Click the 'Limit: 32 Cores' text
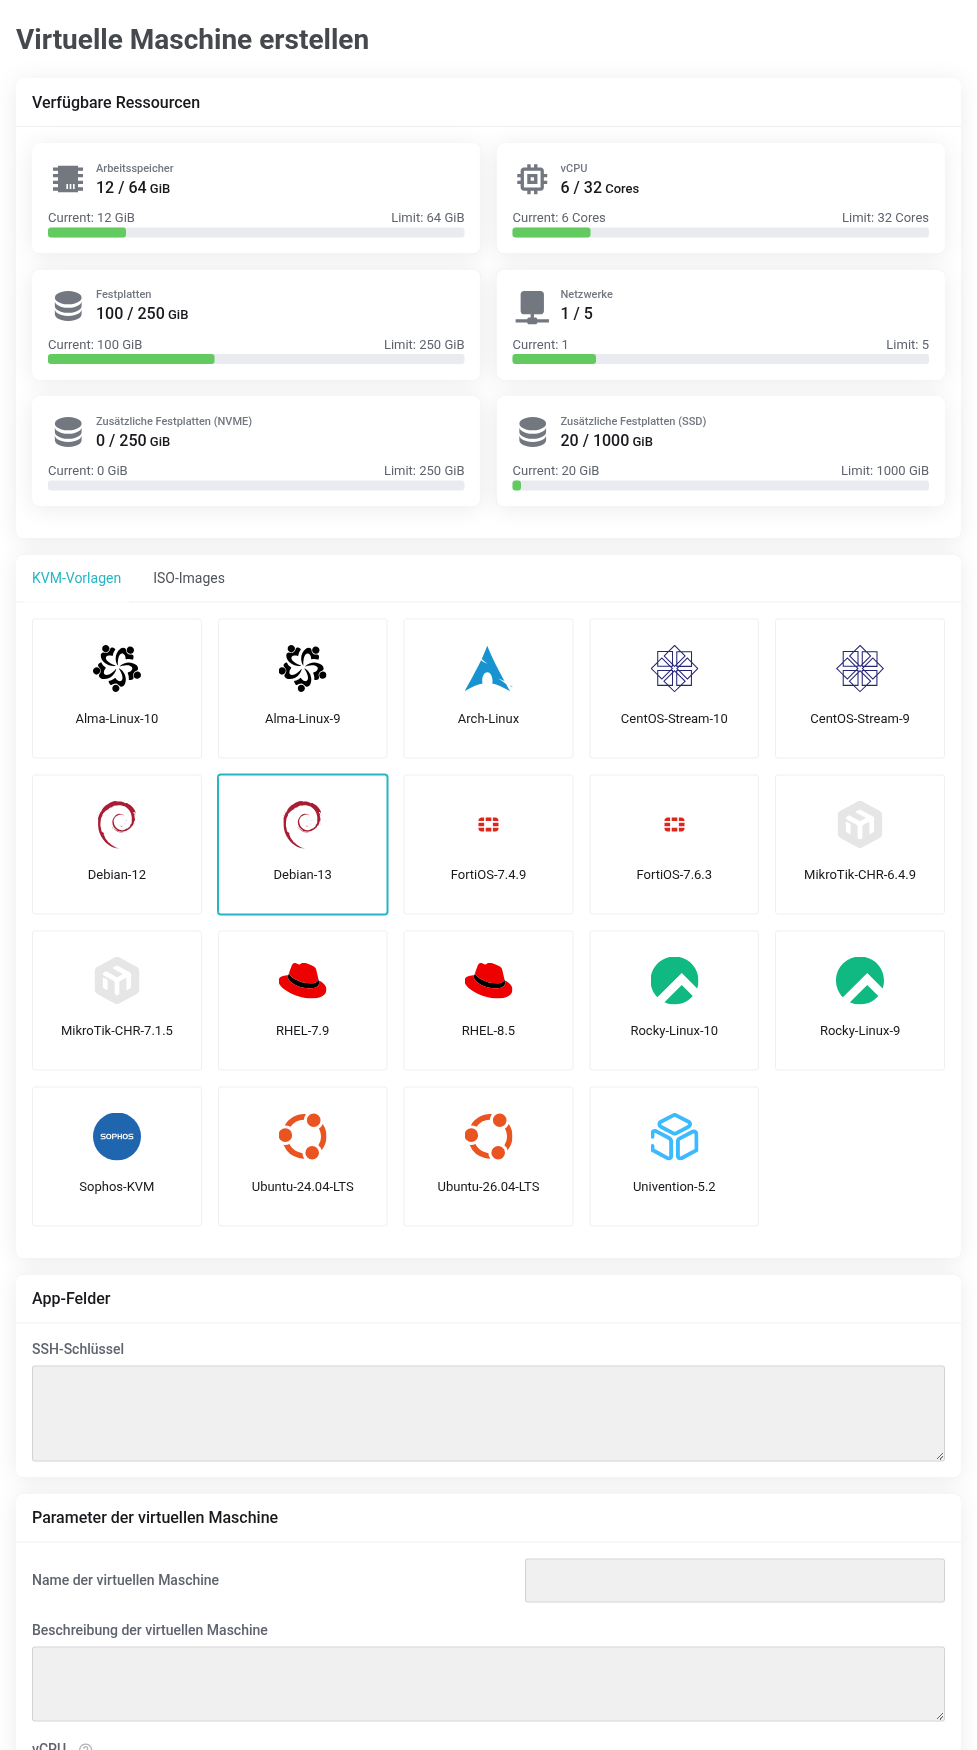 pos(885,218)
